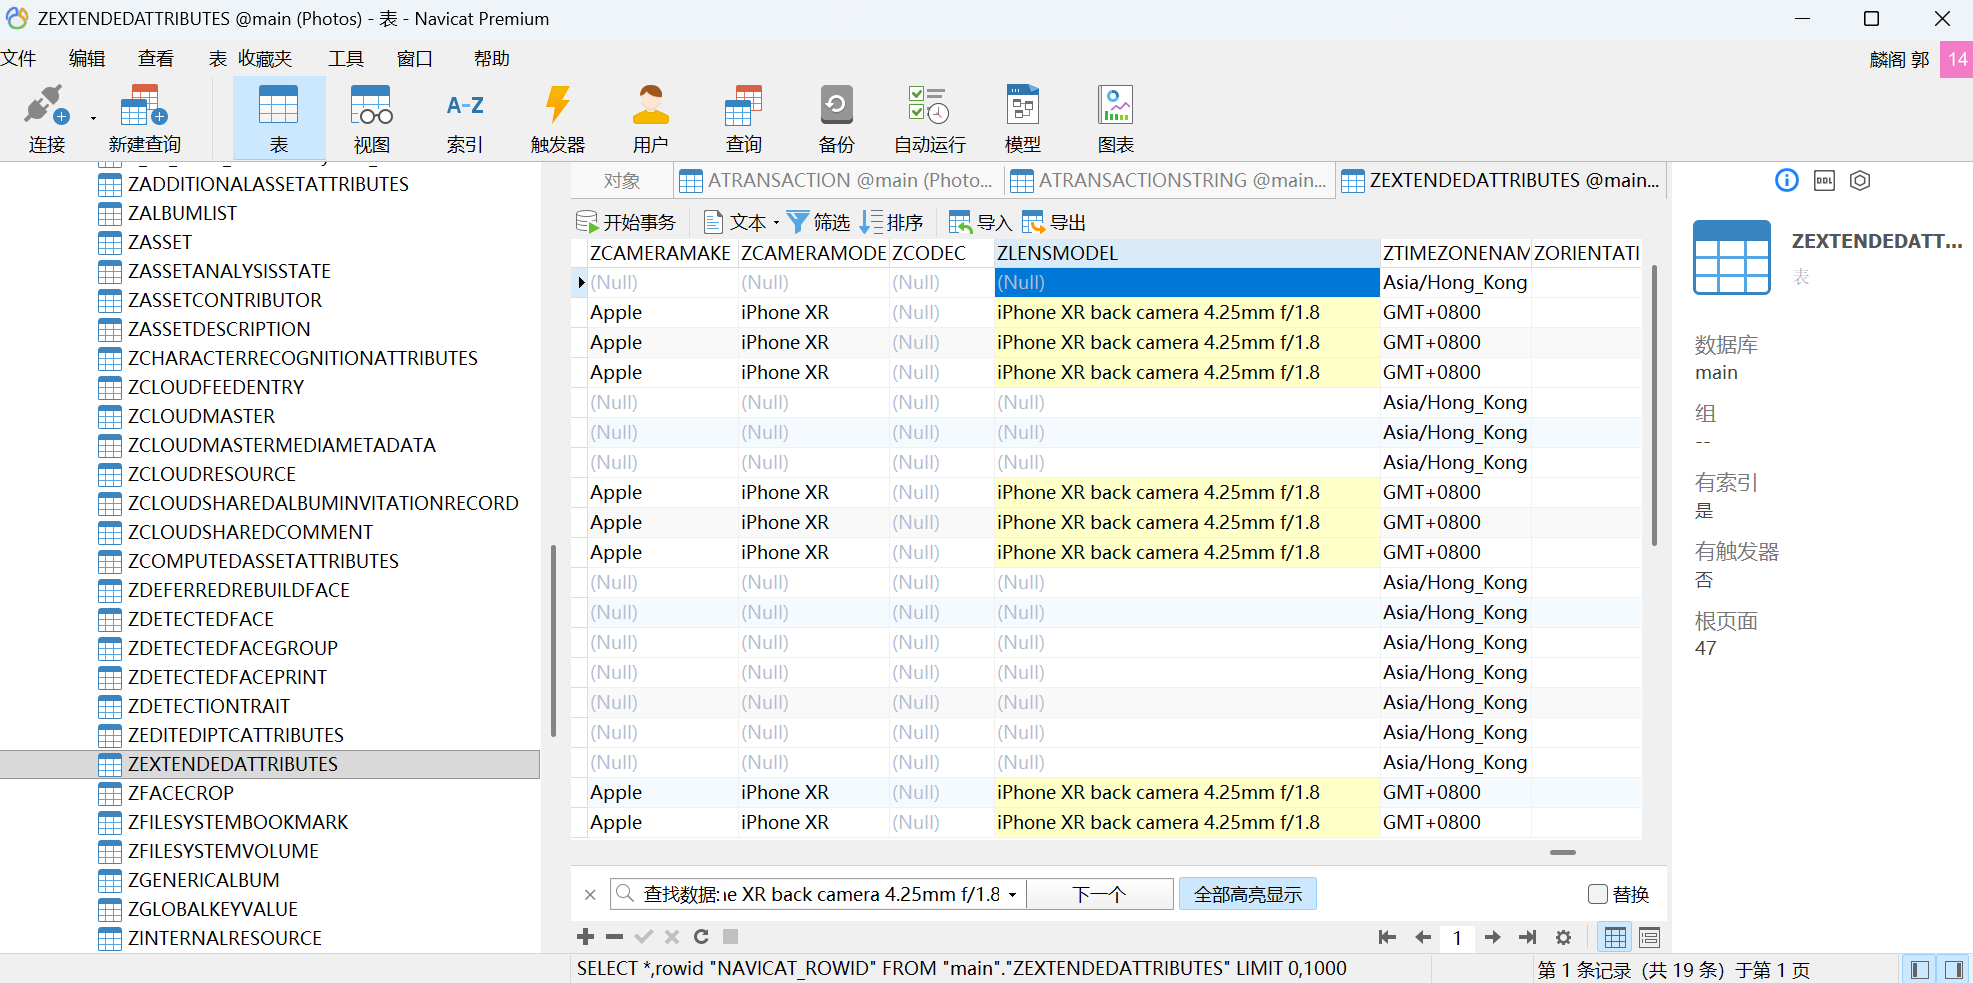Expand the find data search history dropdown
The image size is (1973, 983).
(1012, 895)
